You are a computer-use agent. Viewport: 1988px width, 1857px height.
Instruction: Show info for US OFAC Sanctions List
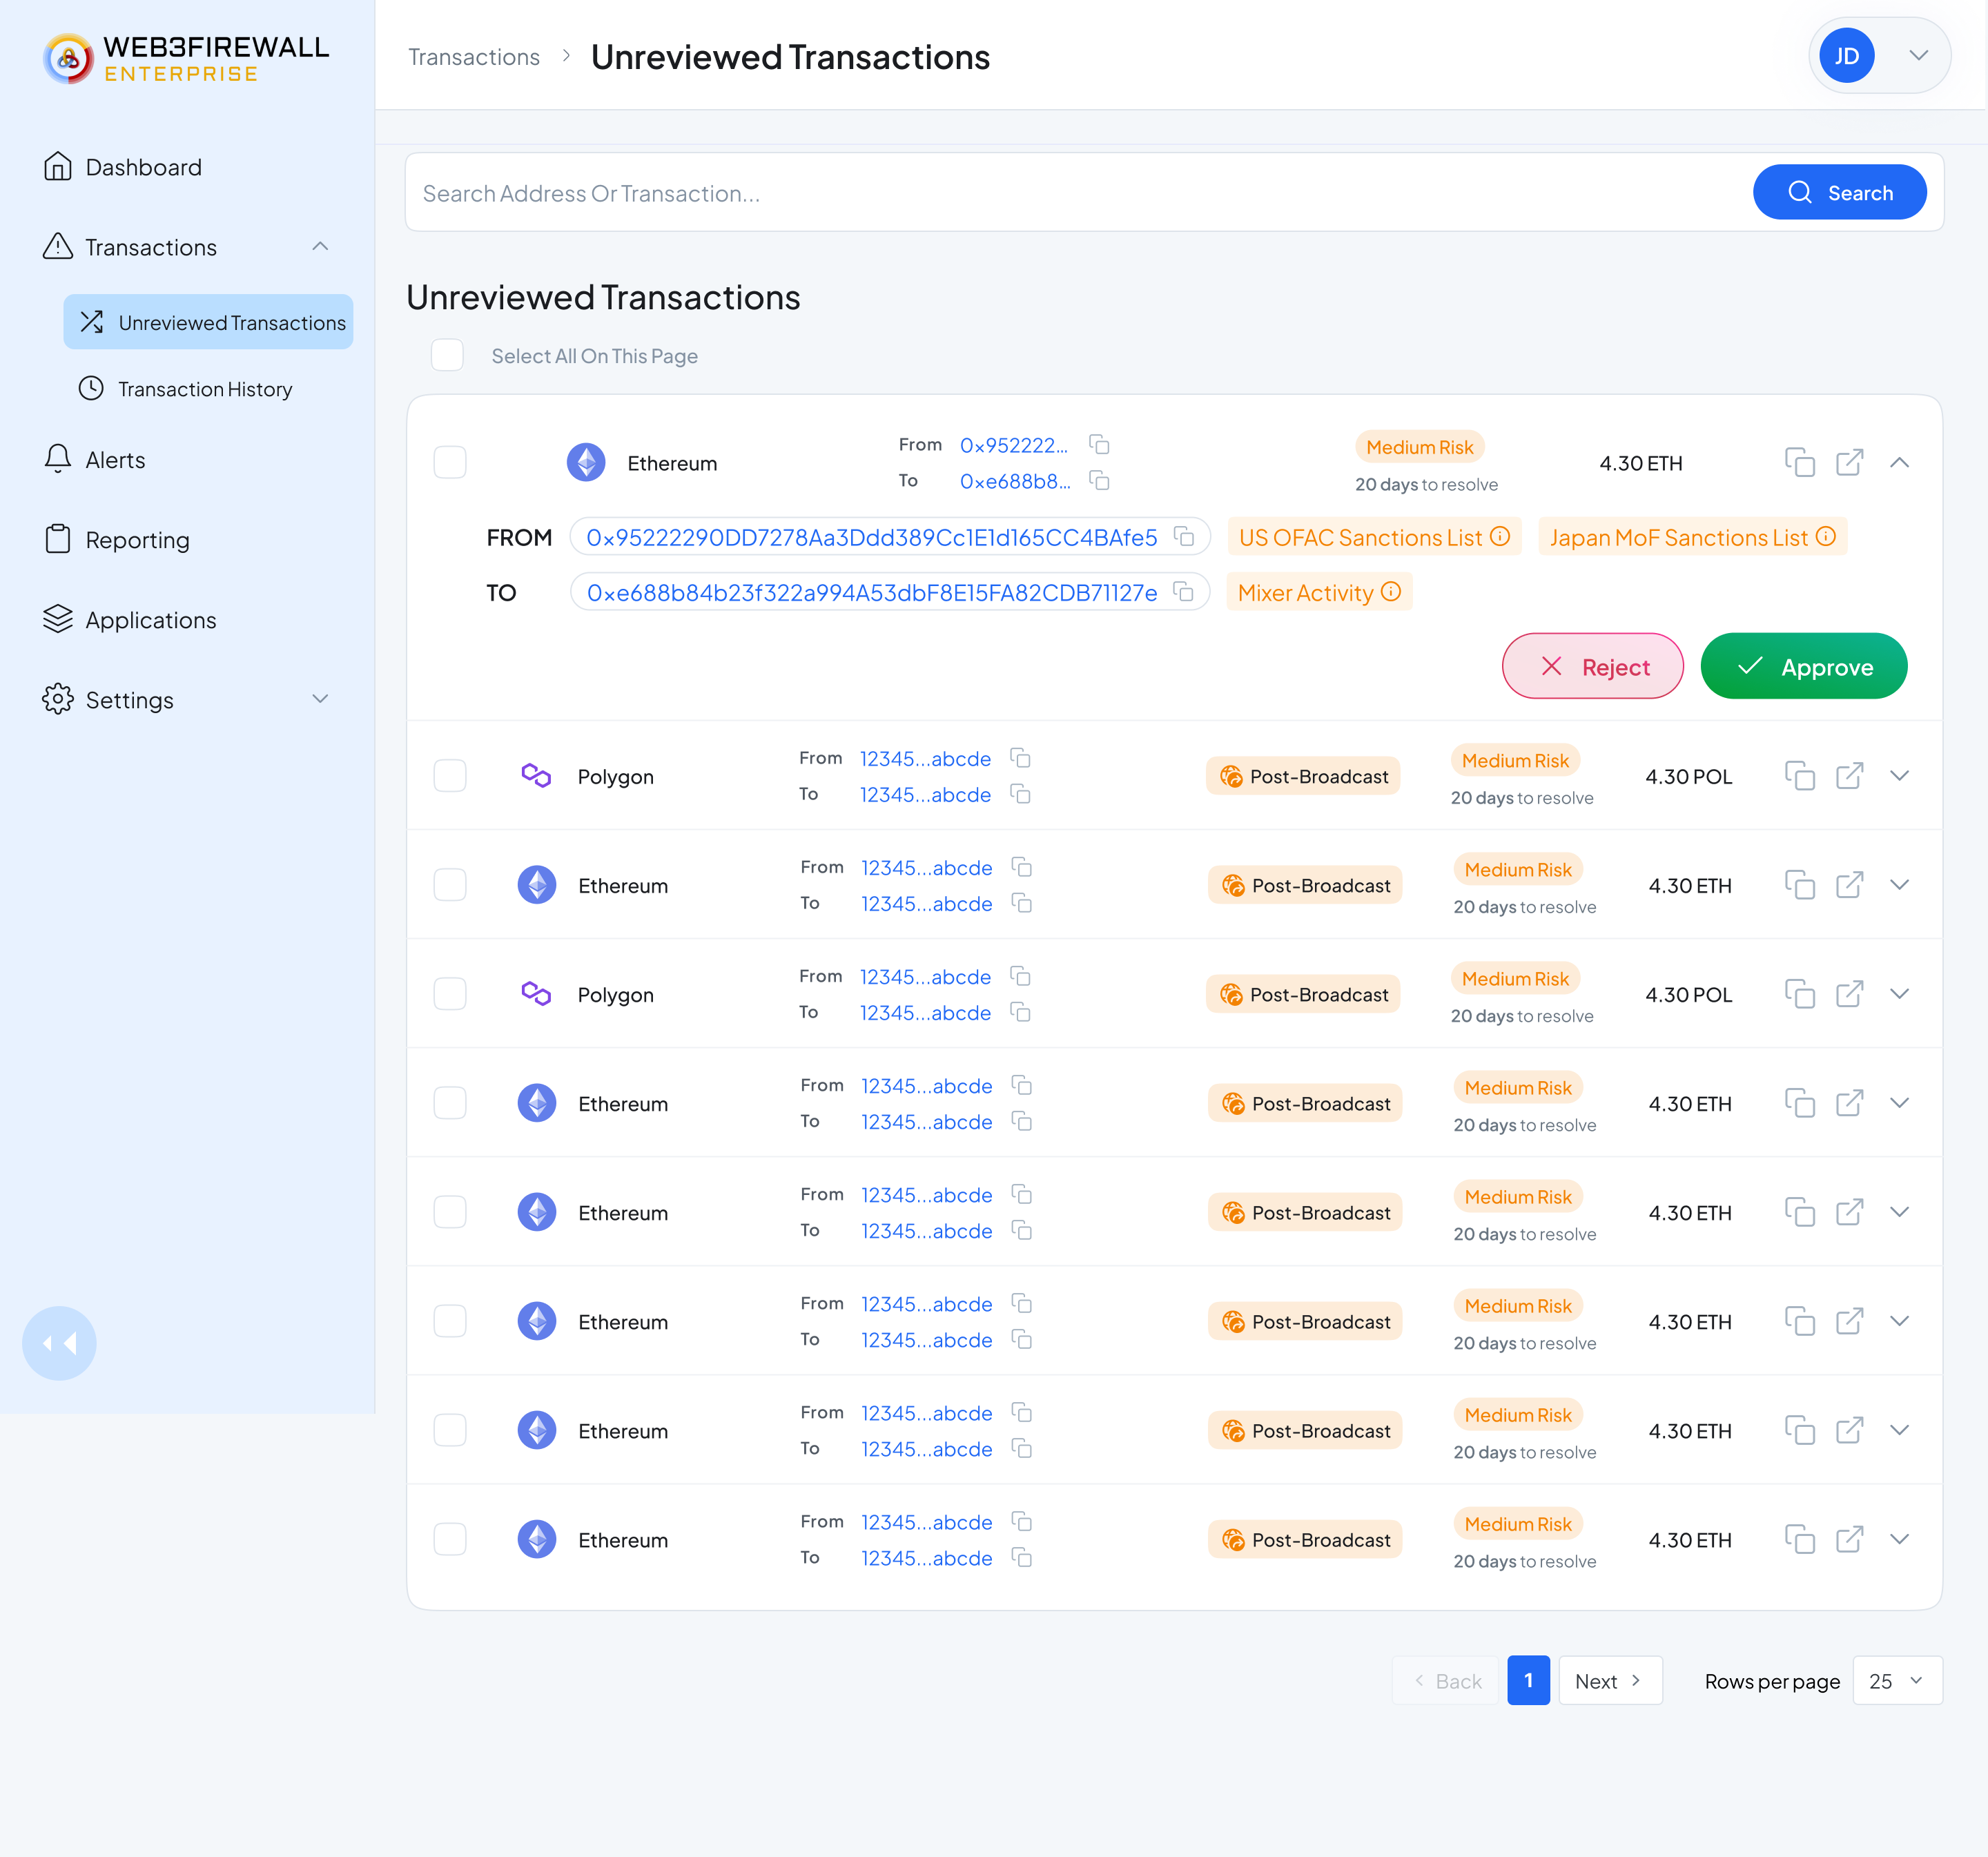(1500, 536)
